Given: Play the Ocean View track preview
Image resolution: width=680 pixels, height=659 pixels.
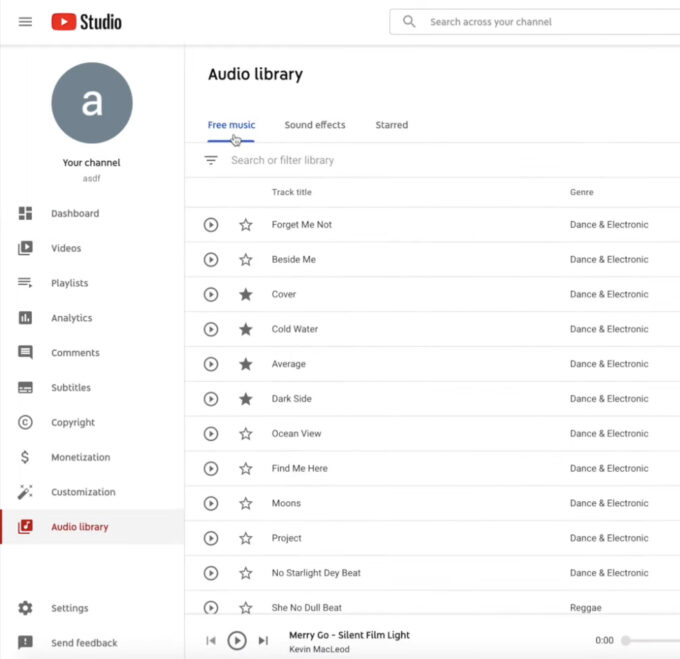Looking at the screenshot, I should coord(211,434).
